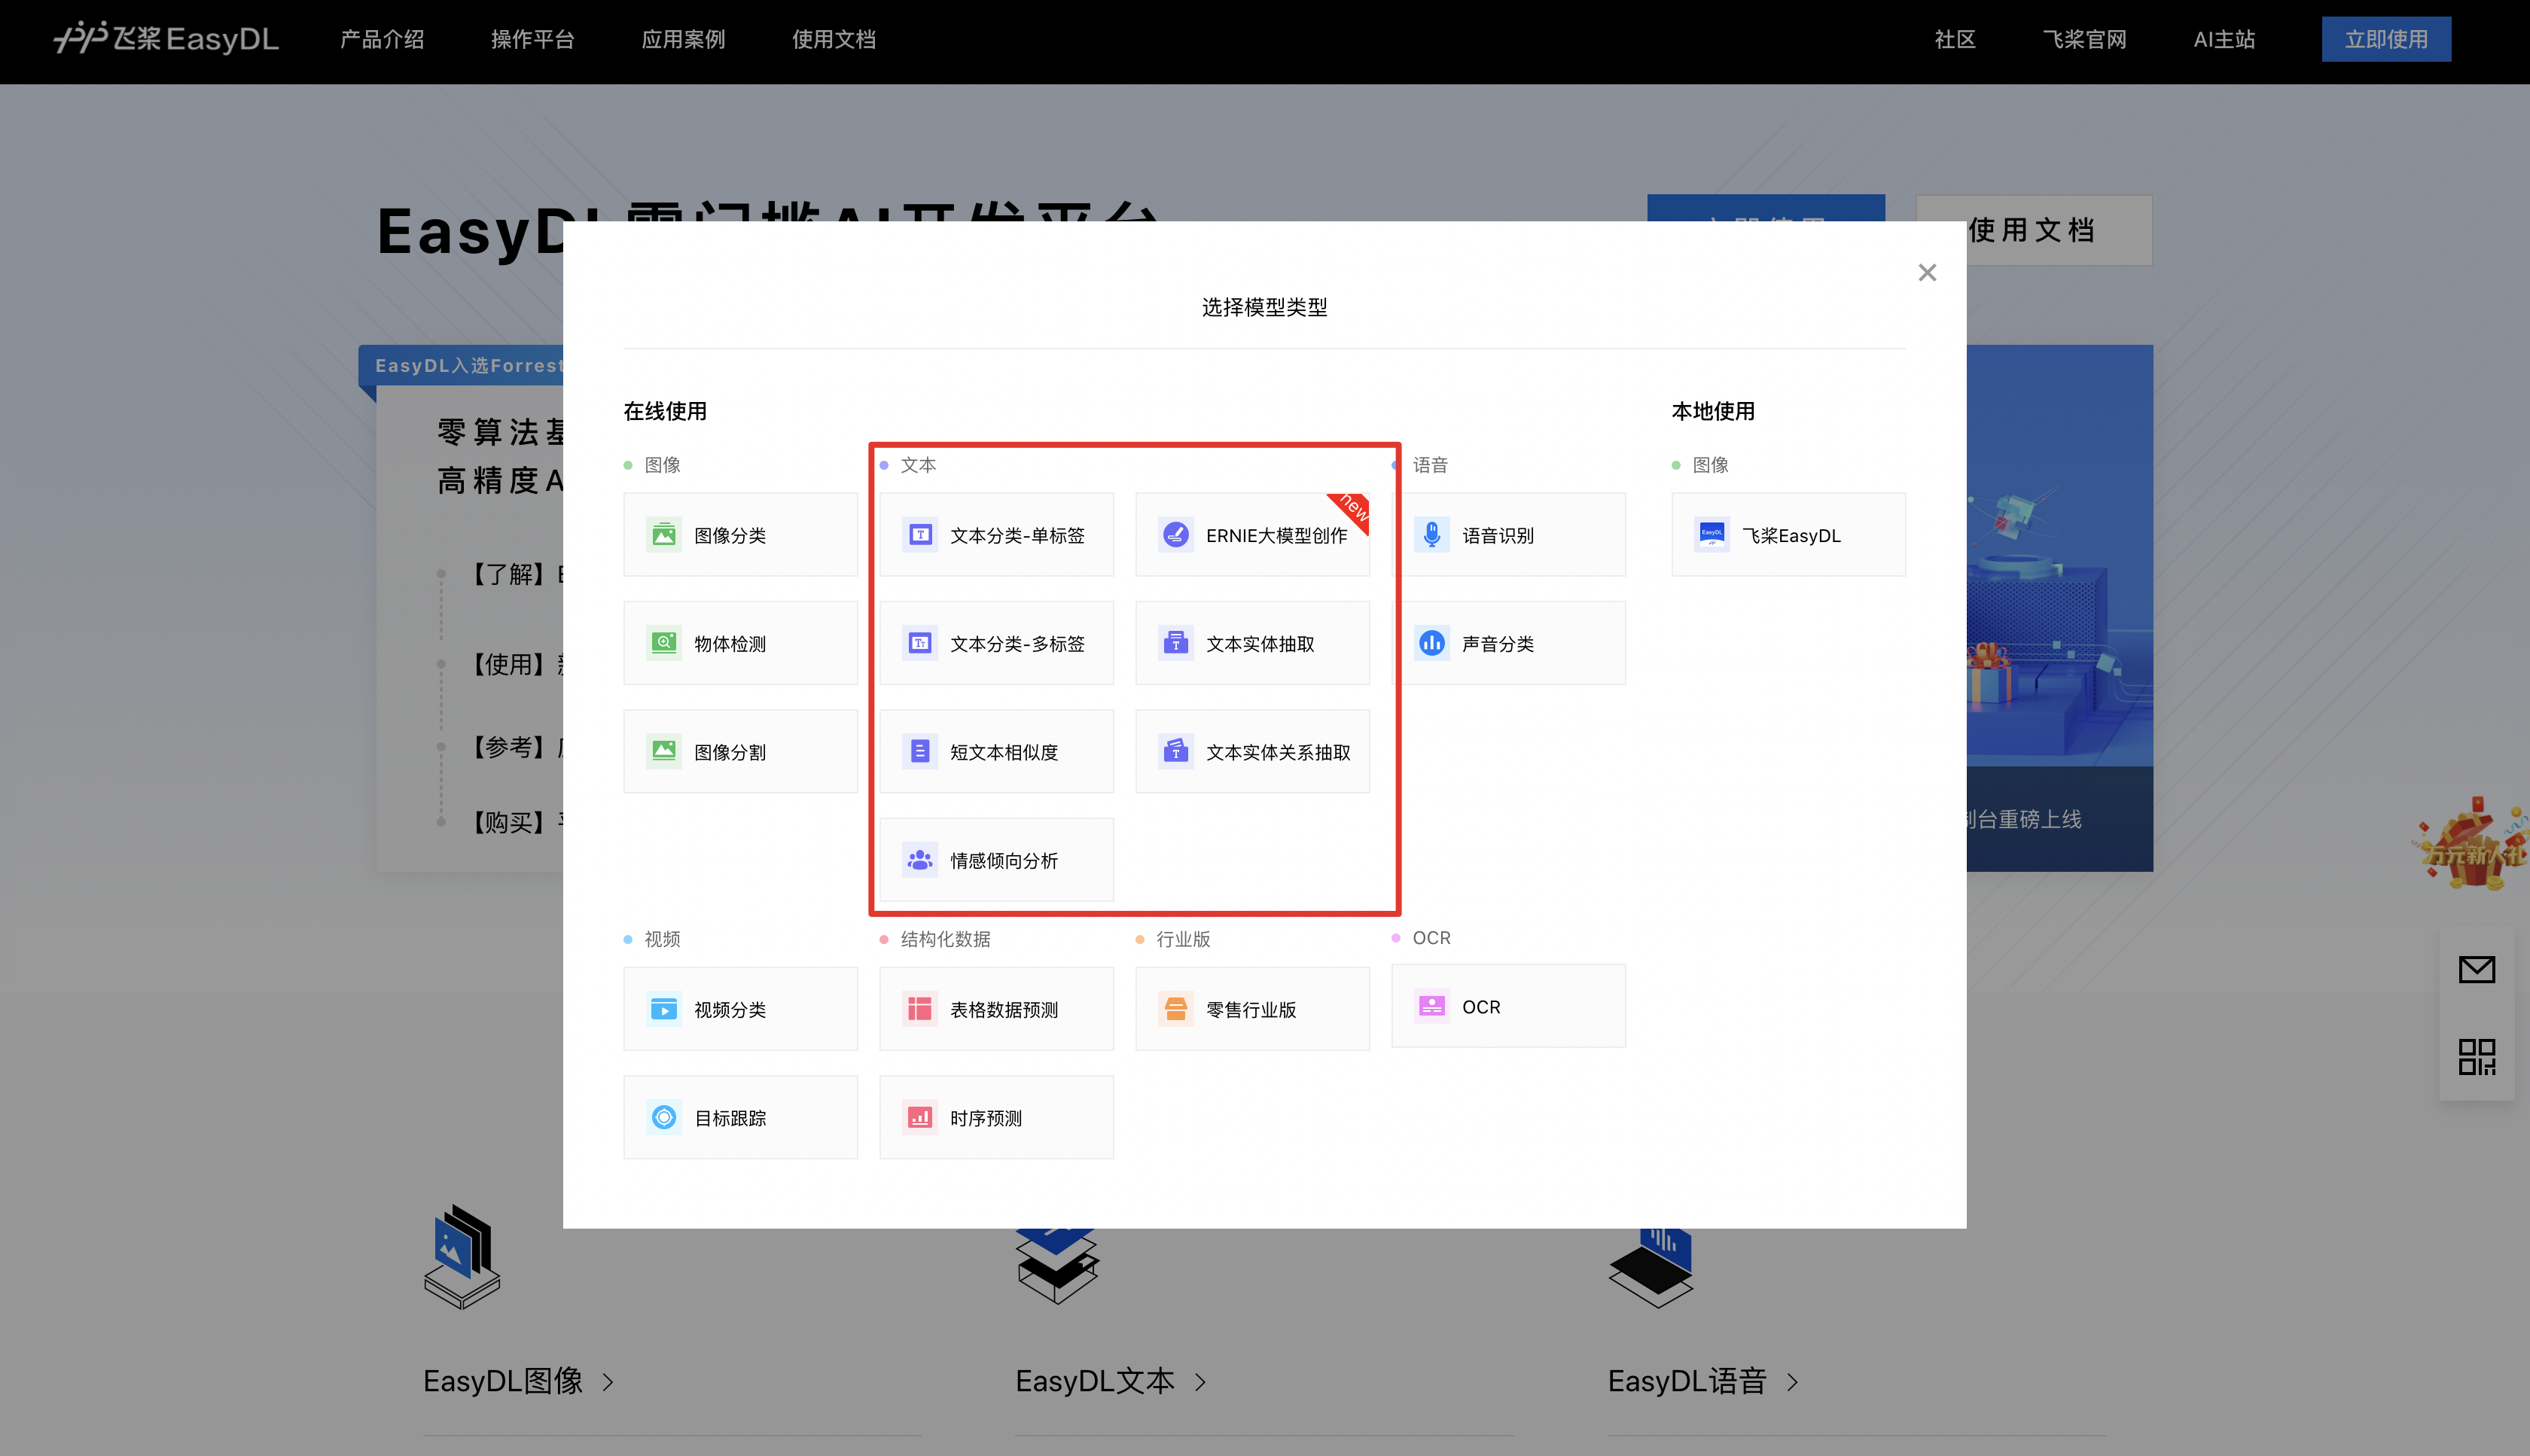Open the 应用案例 menu

point(683,39)
